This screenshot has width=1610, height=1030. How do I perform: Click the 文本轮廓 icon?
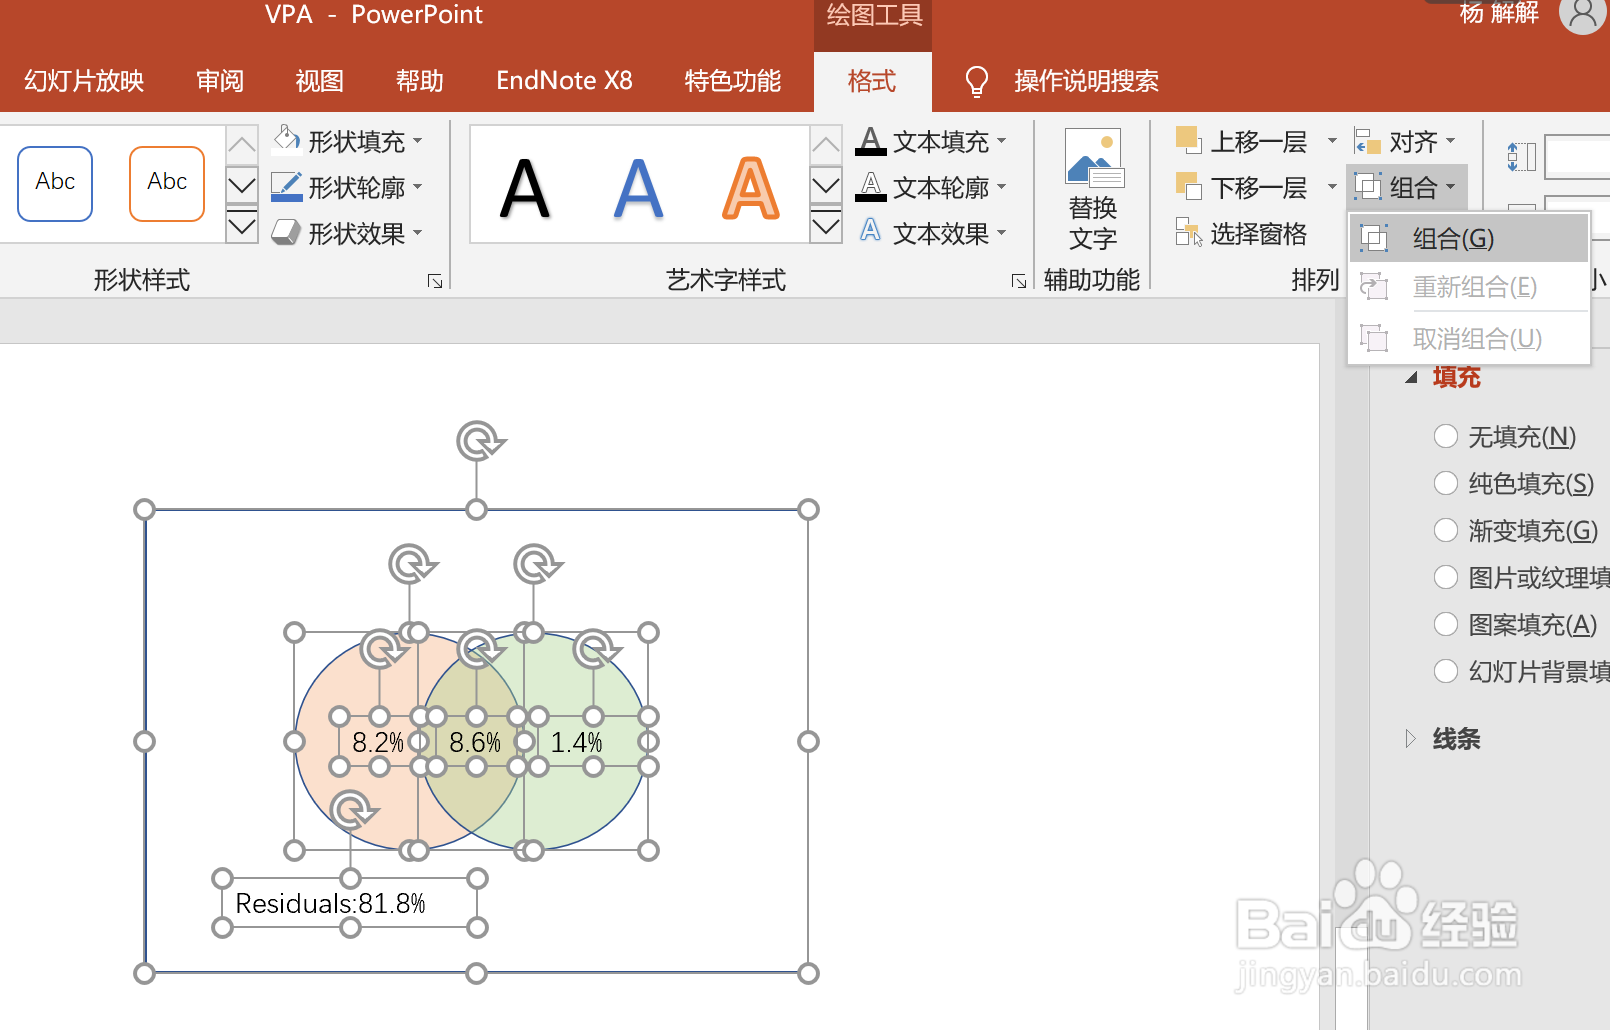[871, 187]
